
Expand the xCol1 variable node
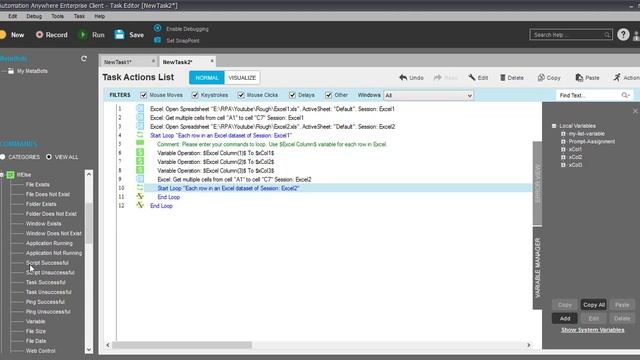563,149
